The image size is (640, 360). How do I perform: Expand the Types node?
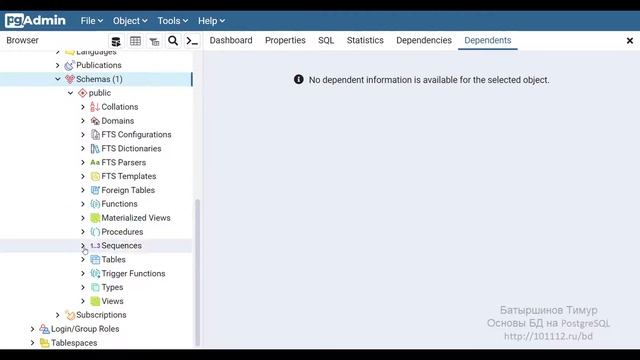[x=83, y=287]
